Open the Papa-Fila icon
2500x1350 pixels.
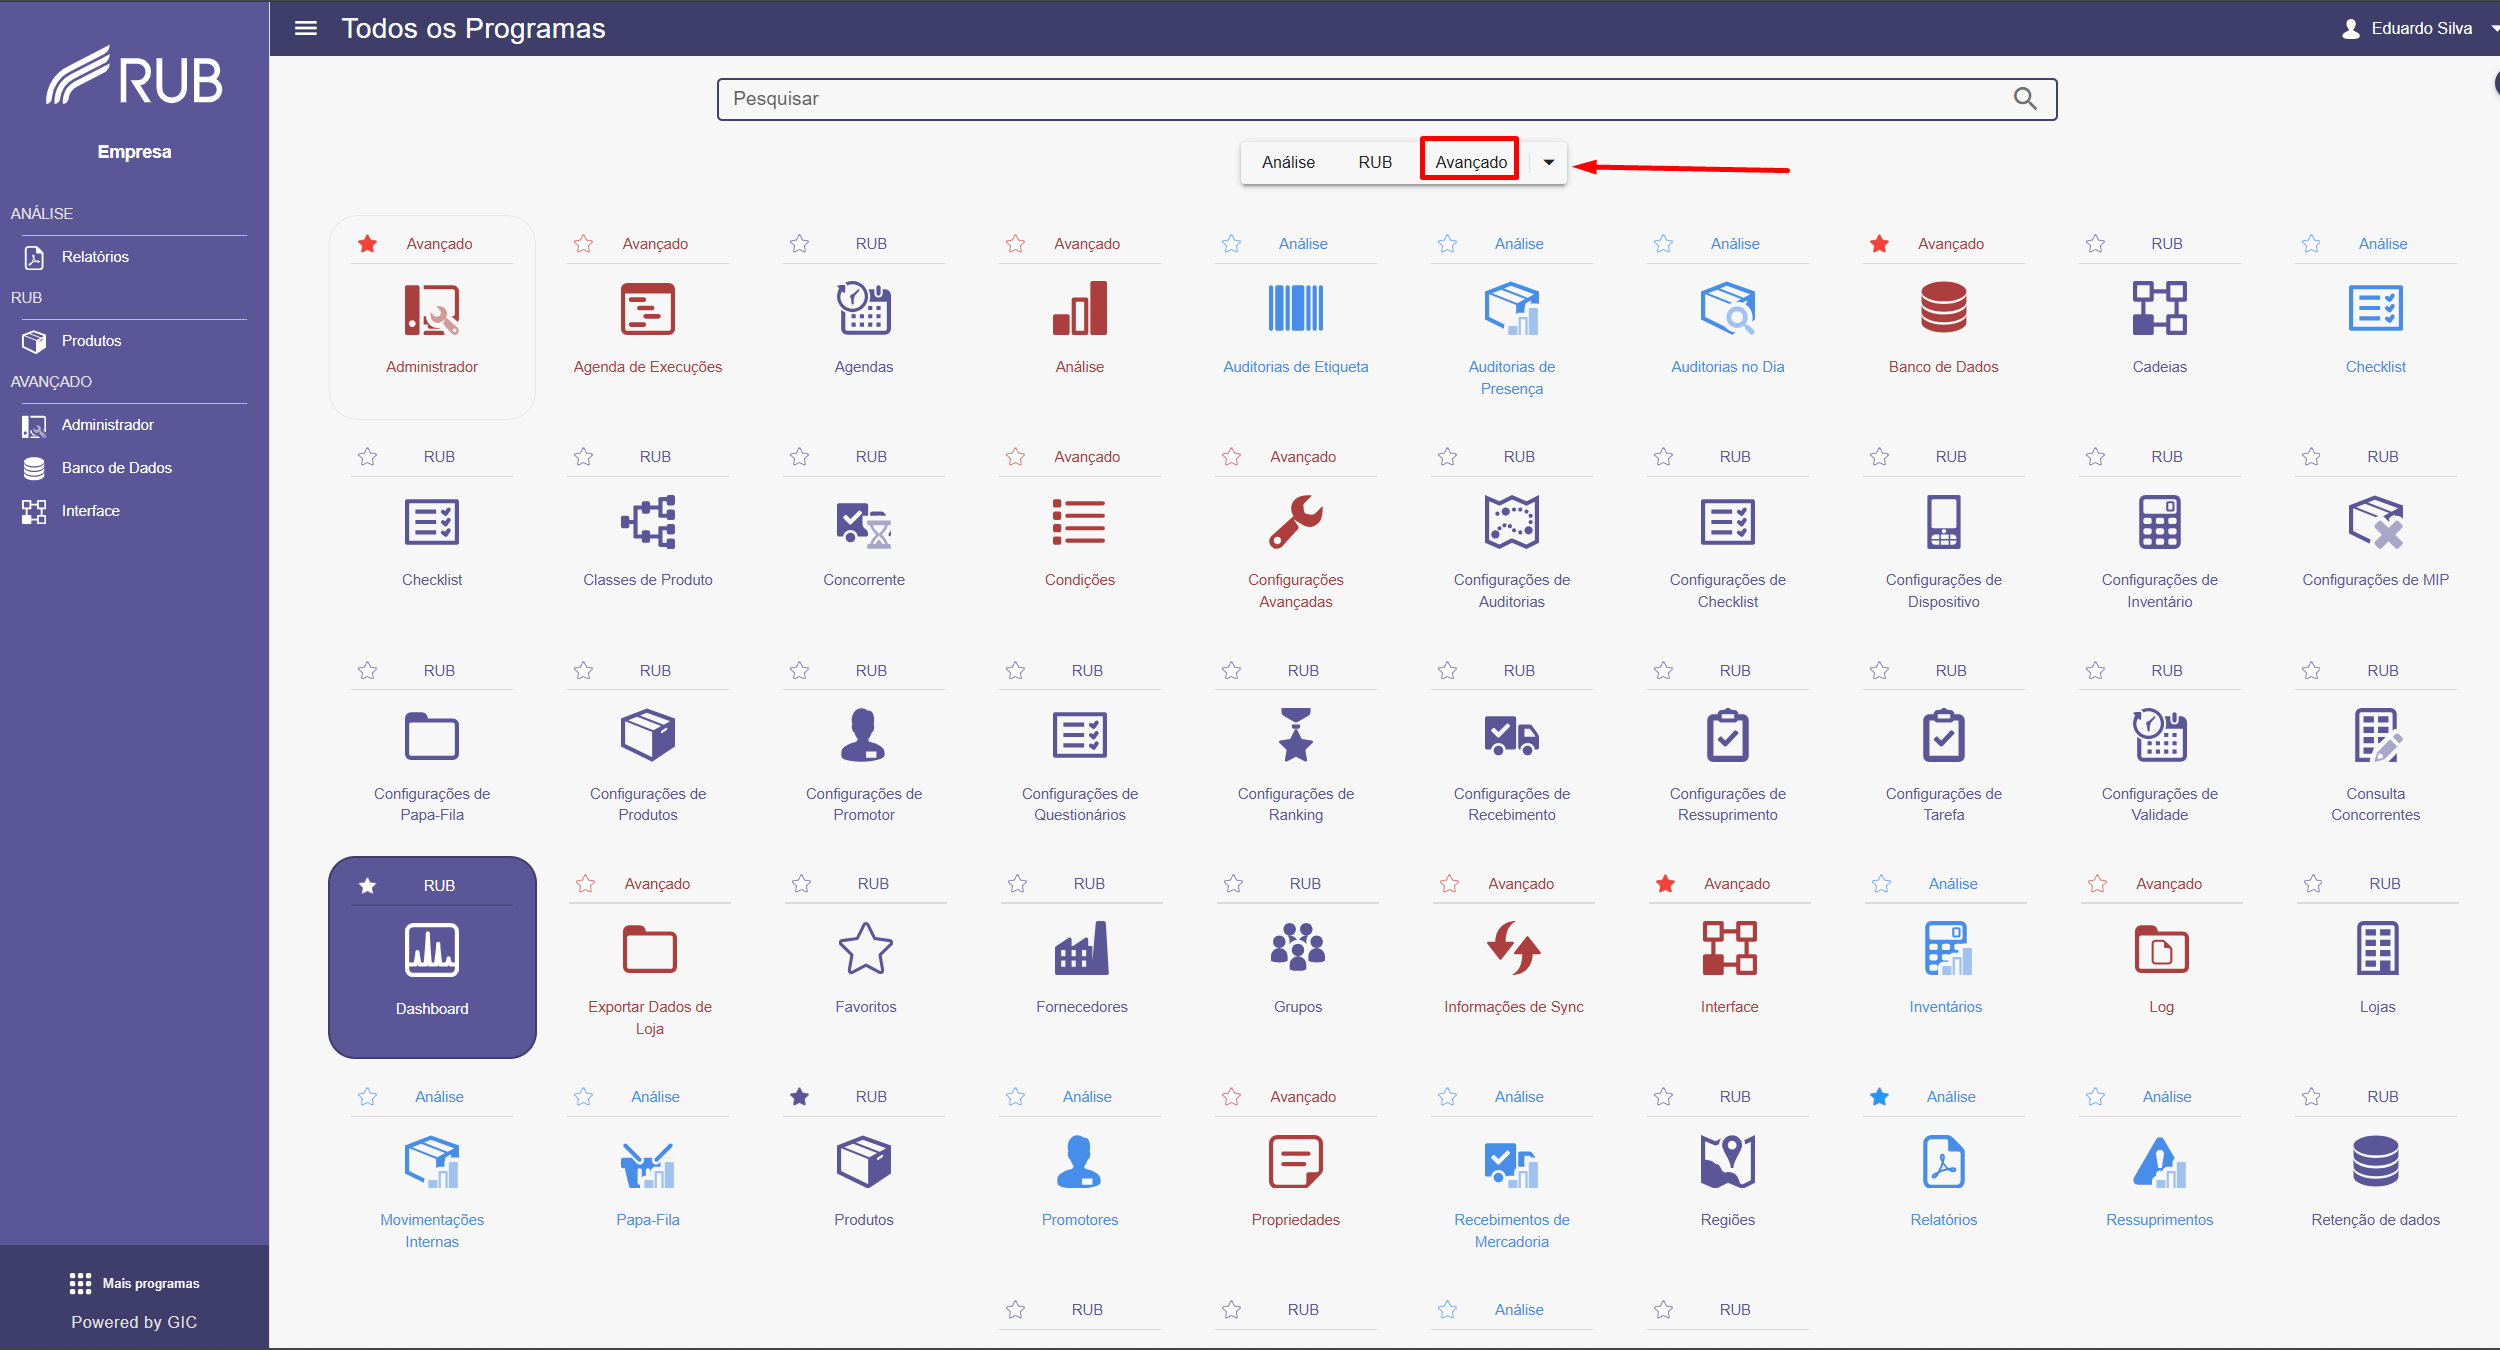[648, 1165]
